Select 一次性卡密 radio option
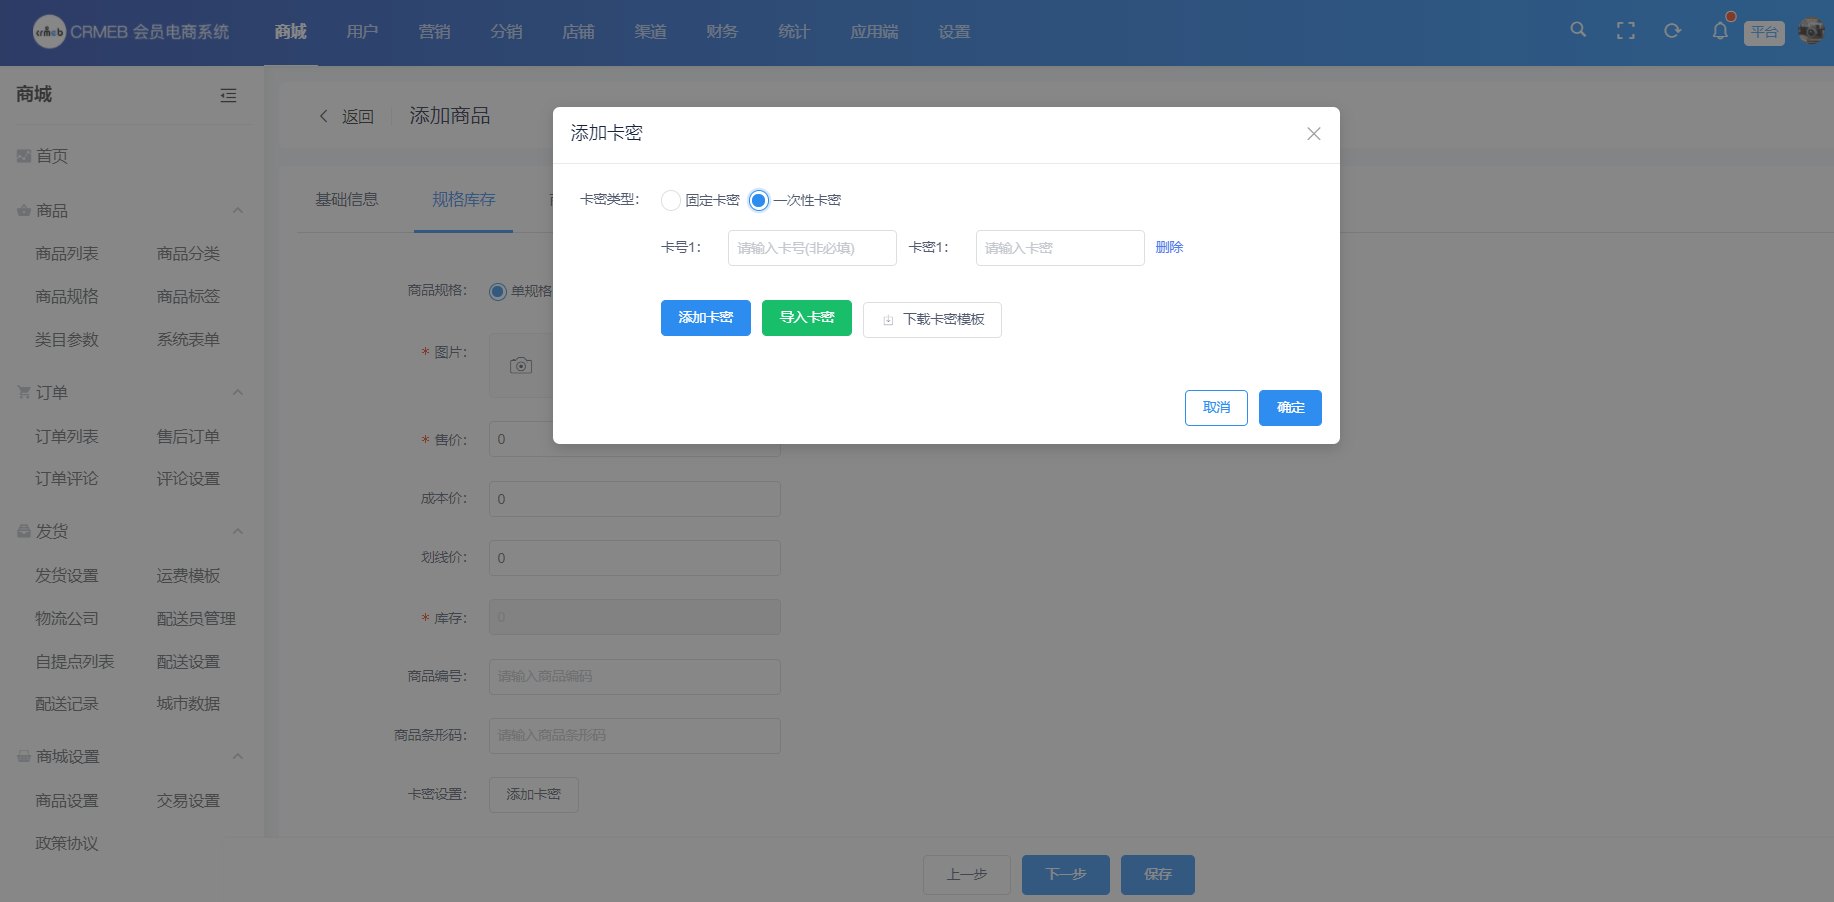Viewport: 1834px width, 902px height. coord(759,200)
